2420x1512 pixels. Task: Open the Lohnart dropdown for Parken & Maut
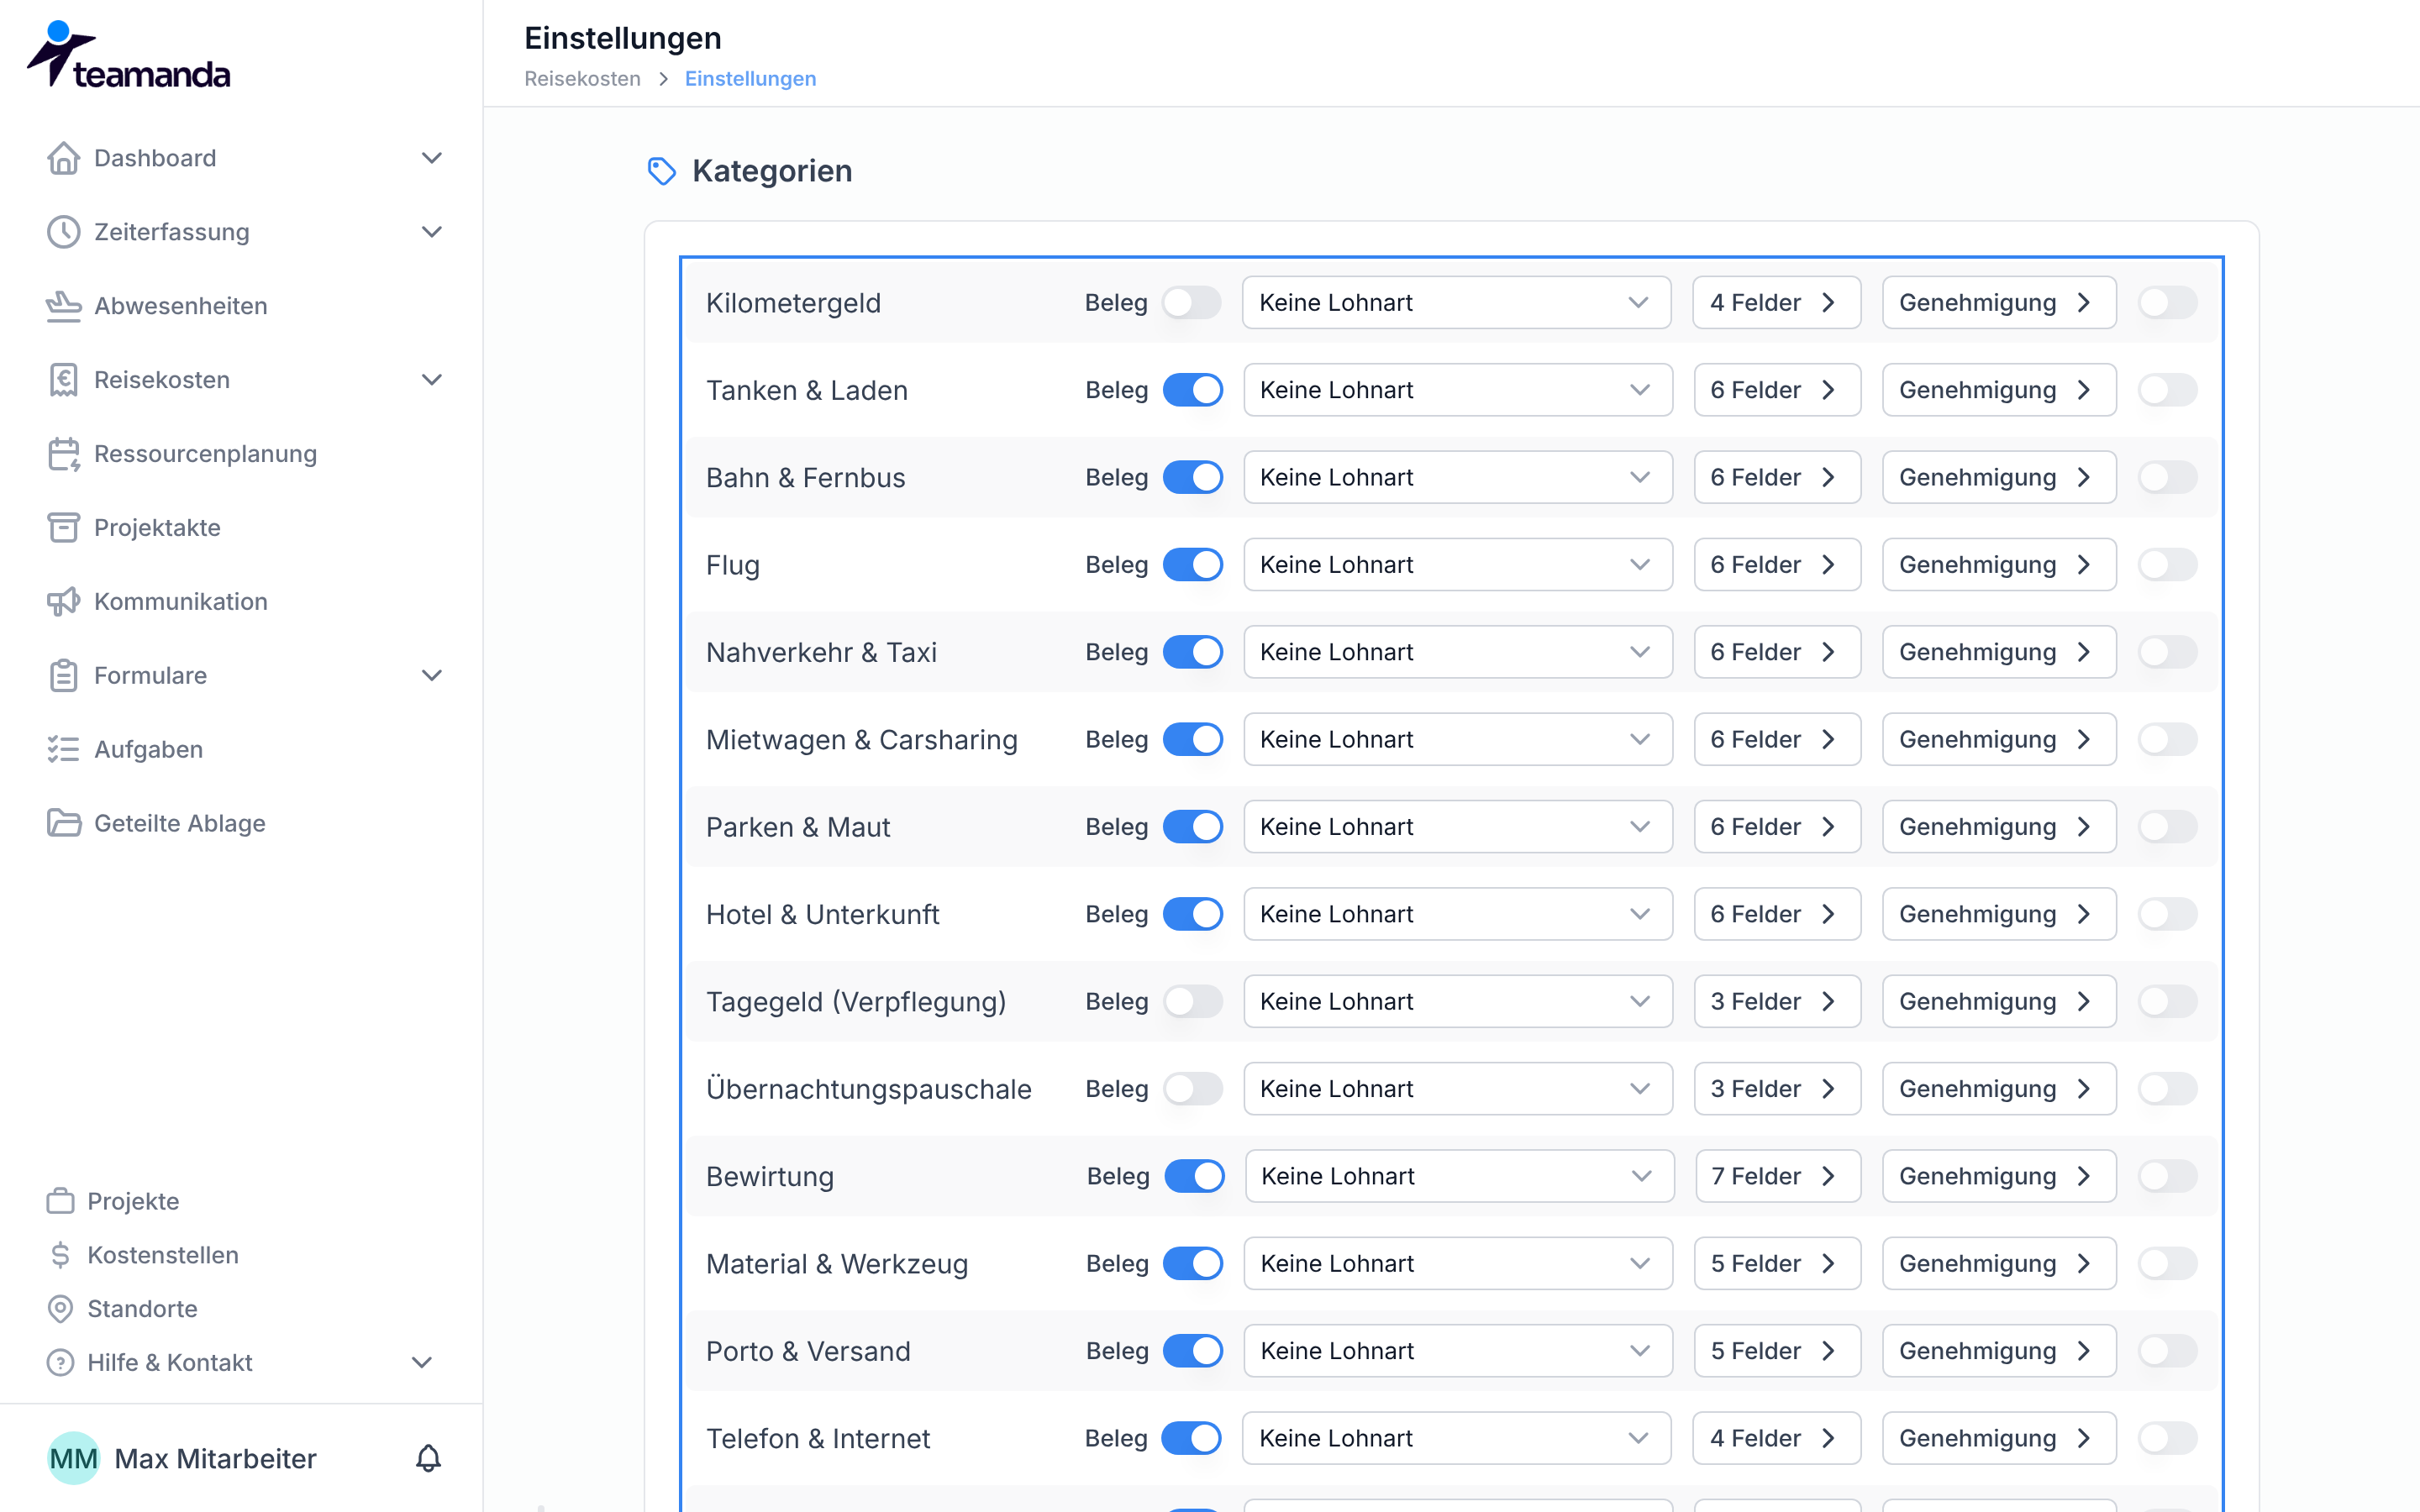(x=1457, y=827)
